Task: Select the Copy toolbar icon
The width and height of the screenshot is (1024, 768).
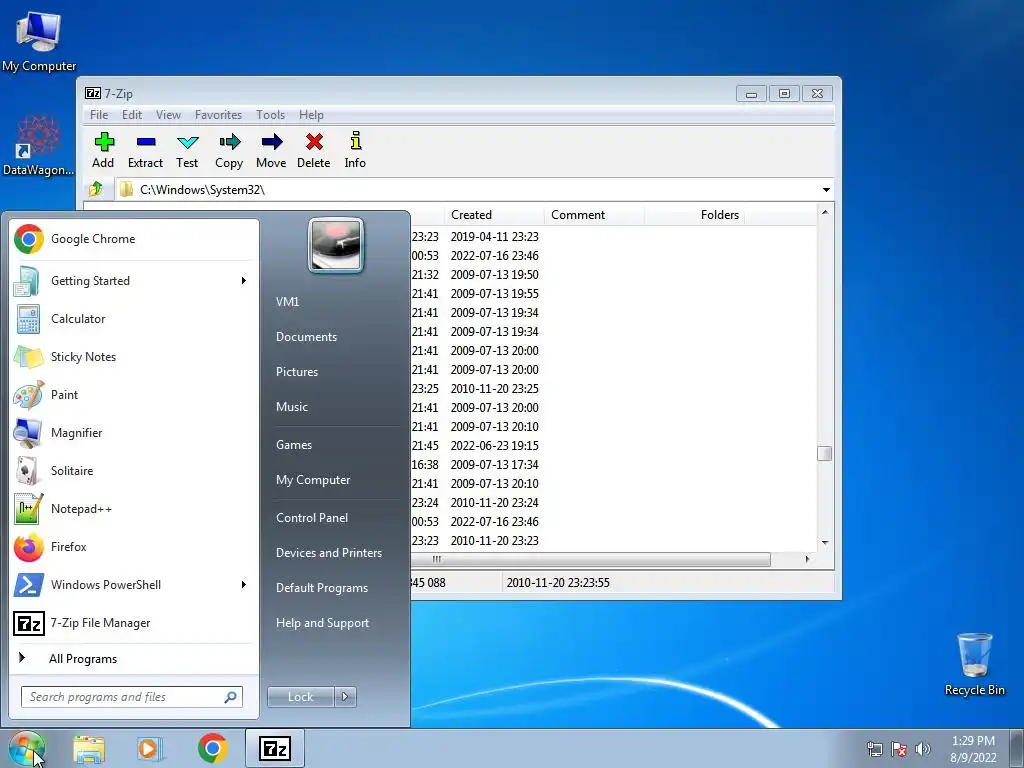Action: (x=229, y=150)
